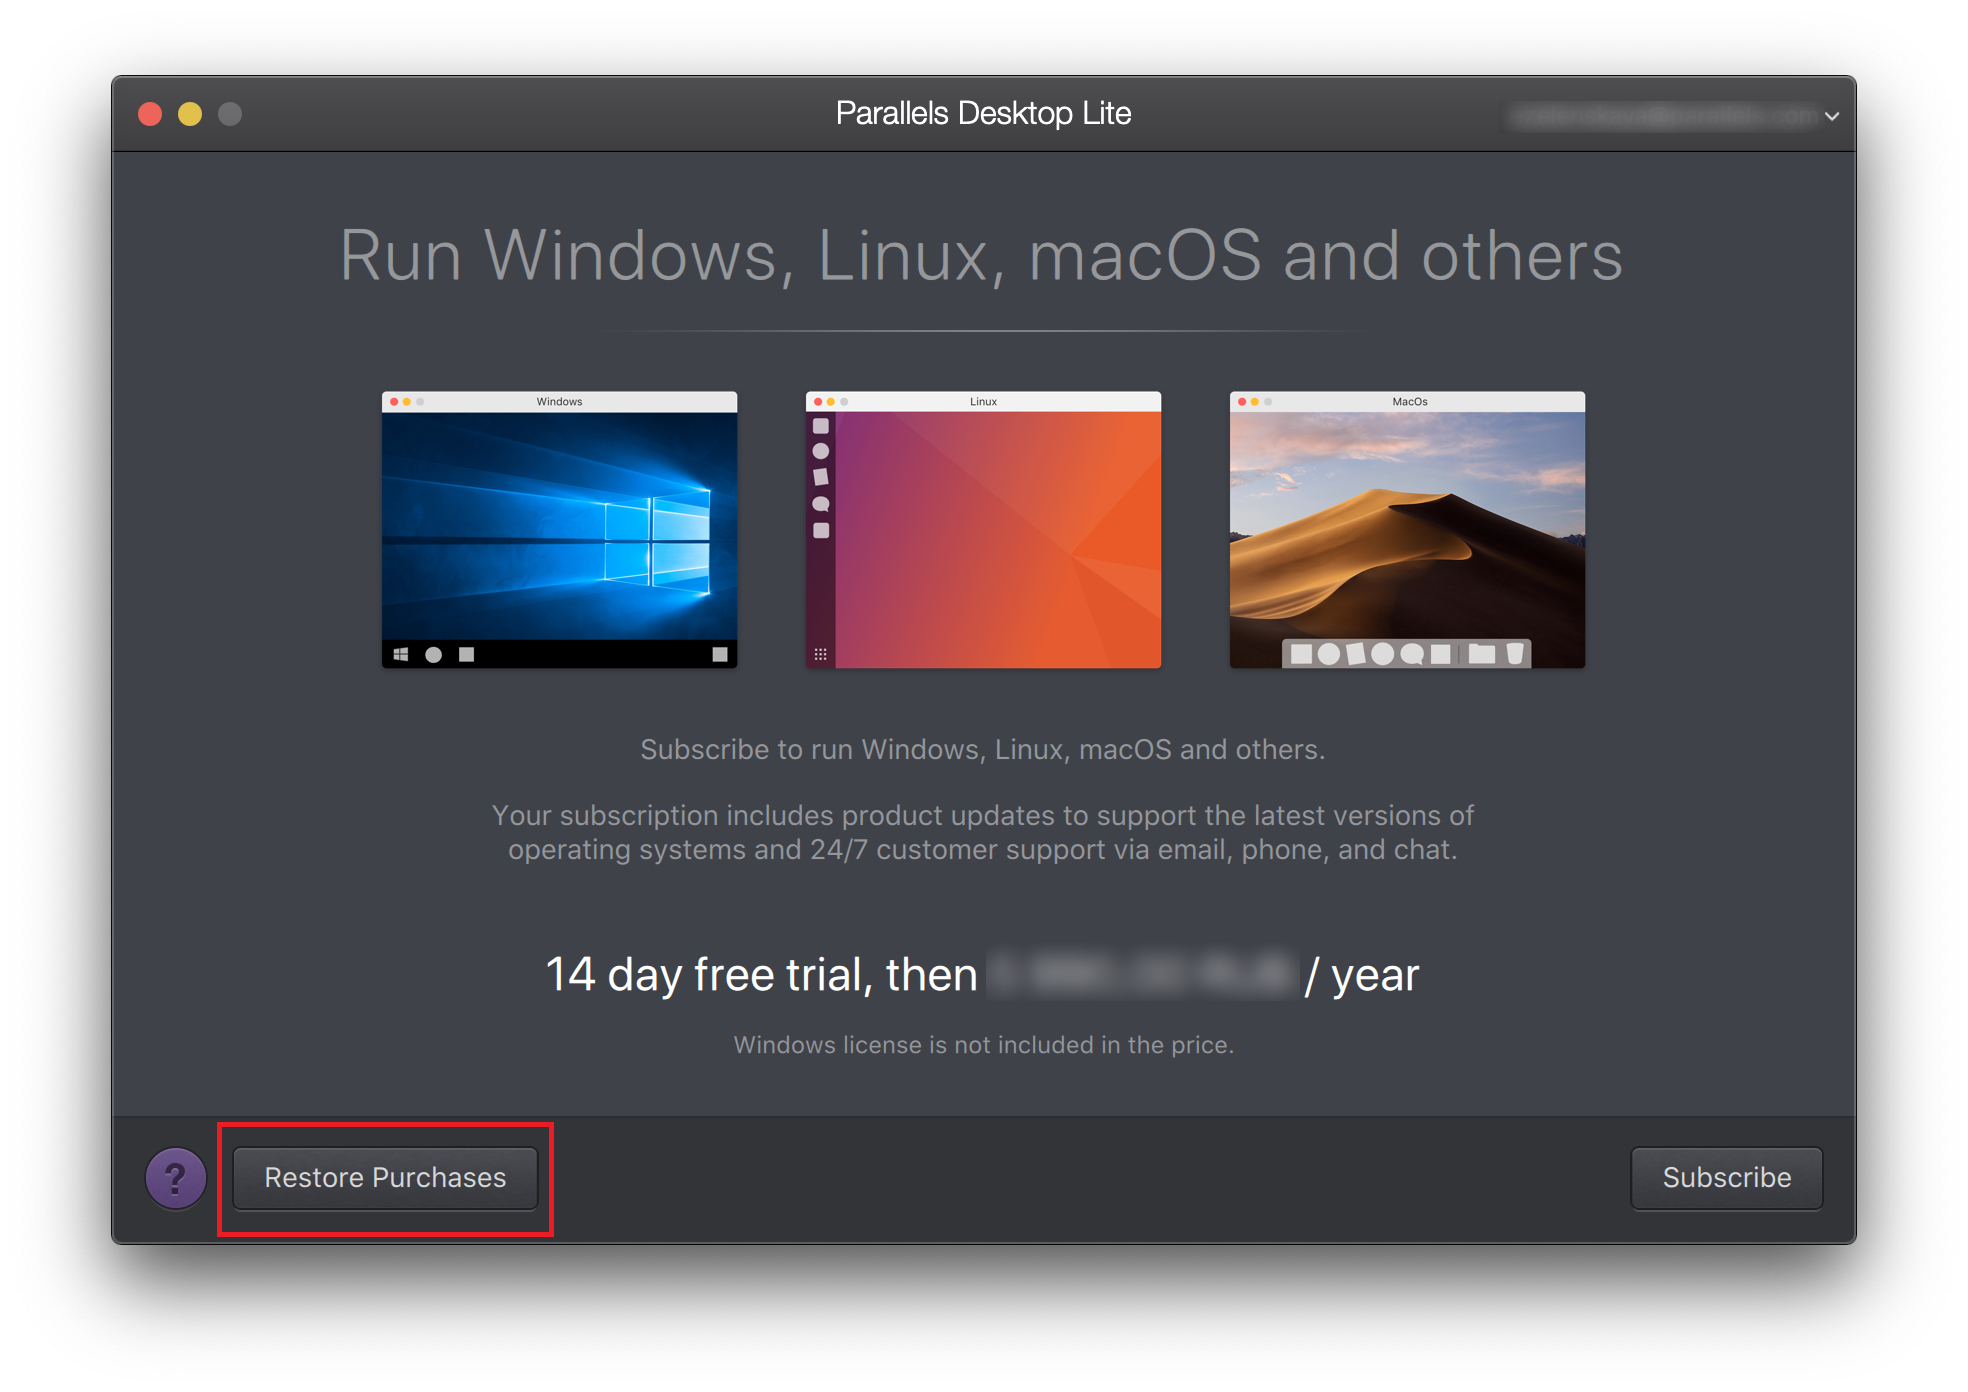Minimize window using the yellow button
The height and width of the screenshot is (1392, 1968).
pyautogui.click(x=190, y=114)
